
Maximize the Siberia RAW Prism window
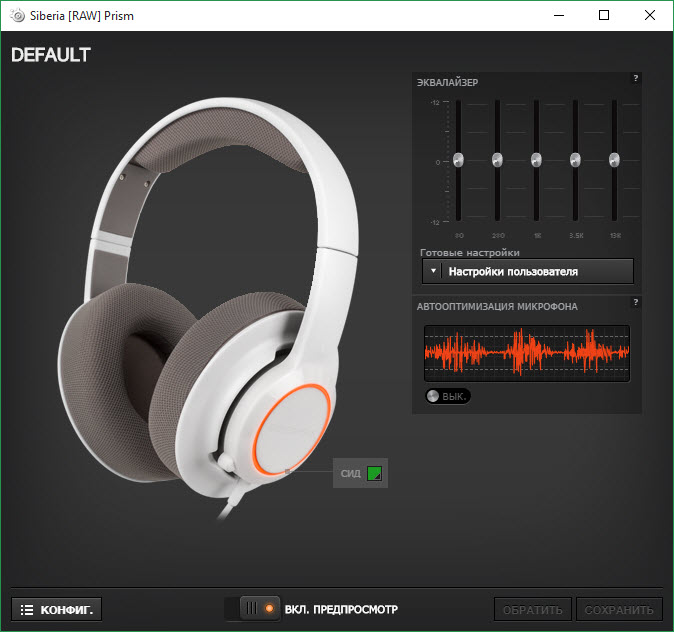click(x=604, y=15)
